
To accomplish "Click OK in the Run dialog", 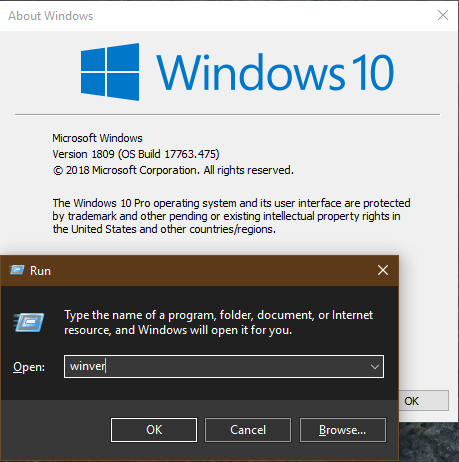I will [x=154, y=430].
